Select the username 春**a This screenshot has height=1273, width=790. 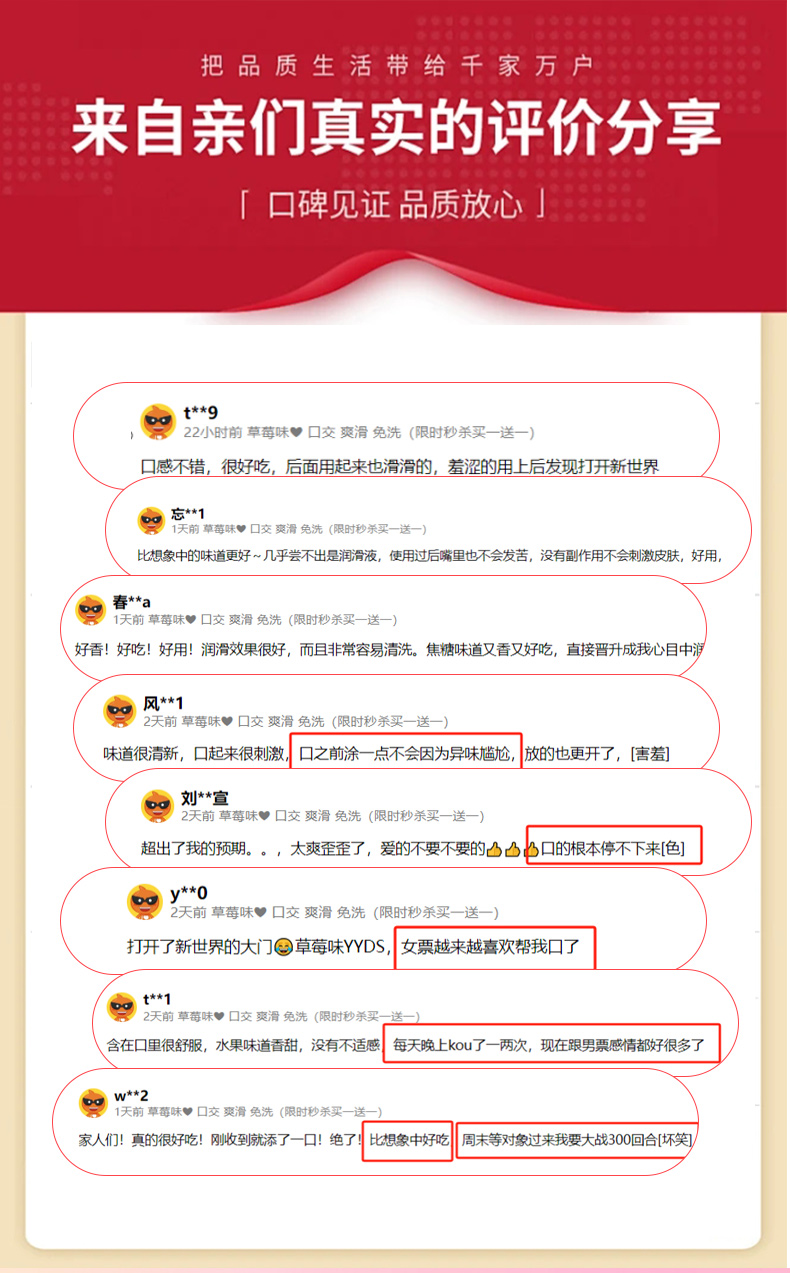click(x=132, y=602)
